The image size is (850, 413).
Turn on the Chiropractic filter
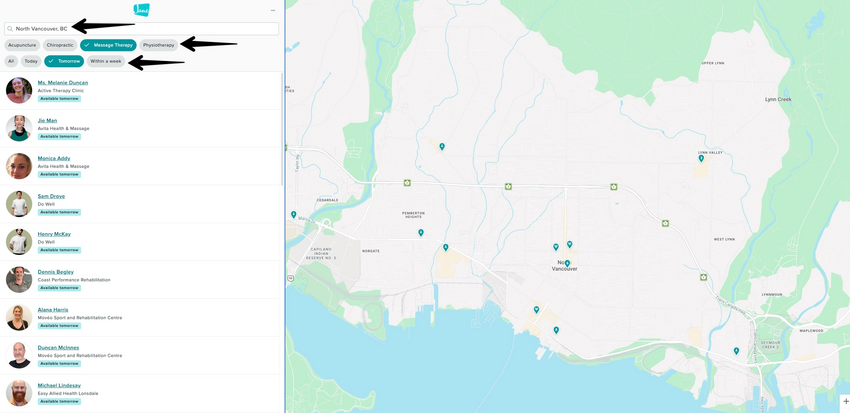[x=60, y=45]
